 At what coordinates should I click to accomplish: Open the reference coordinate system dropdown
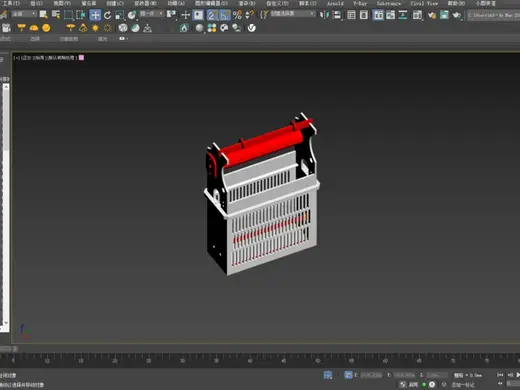click(151, 14)
